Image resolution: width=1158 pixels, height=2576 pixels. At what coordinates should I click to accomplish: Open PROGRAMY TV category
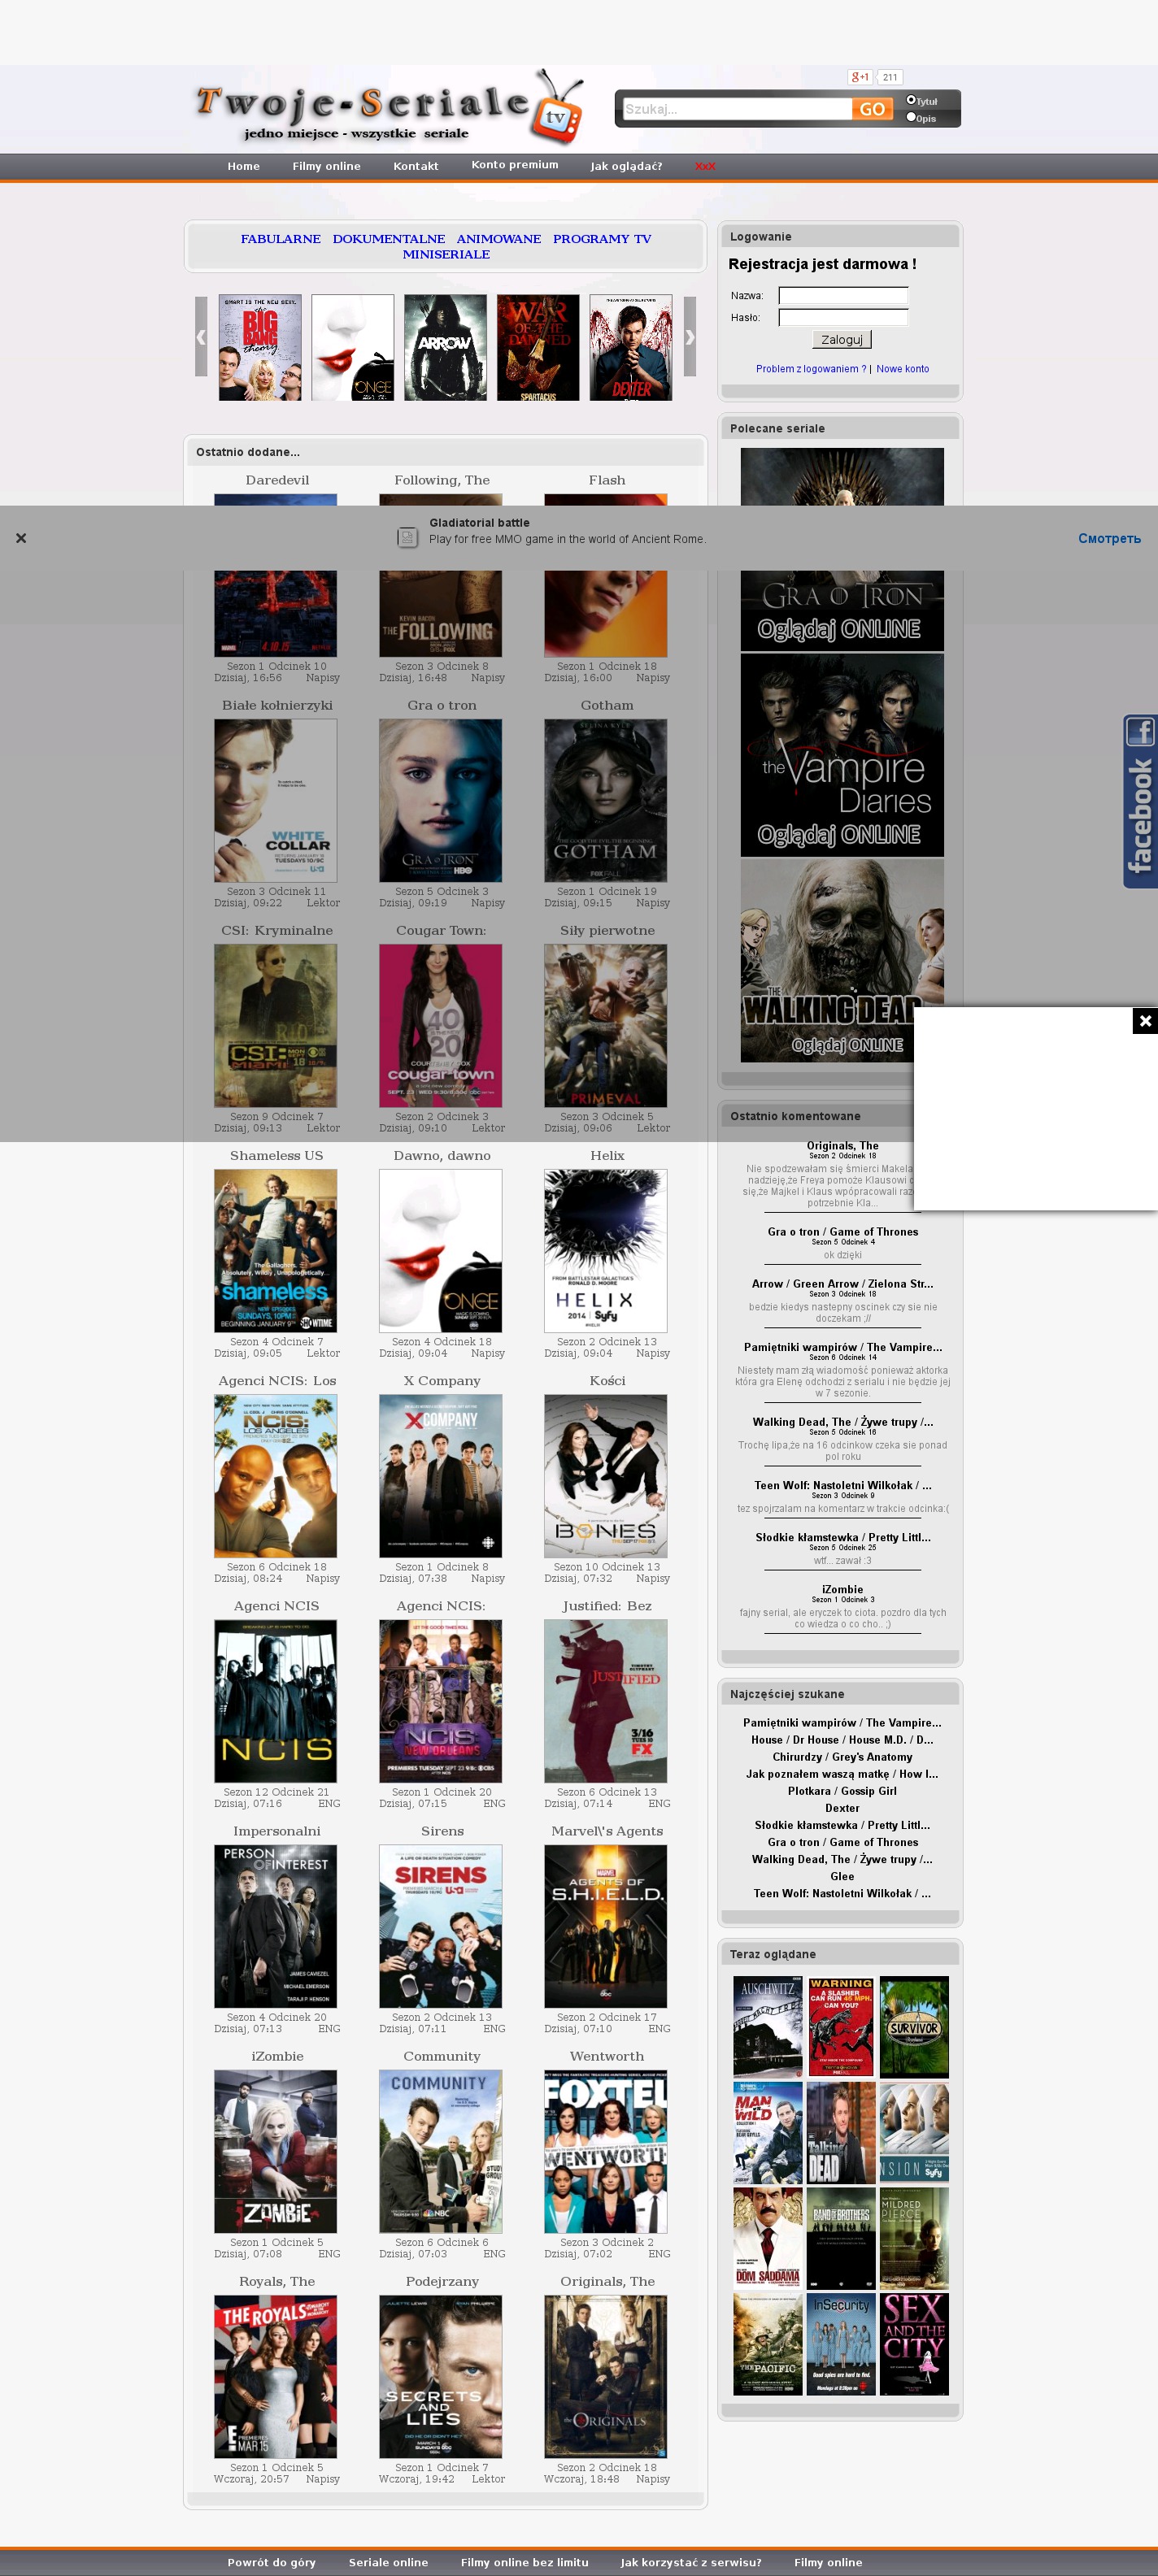click(602, 239)
